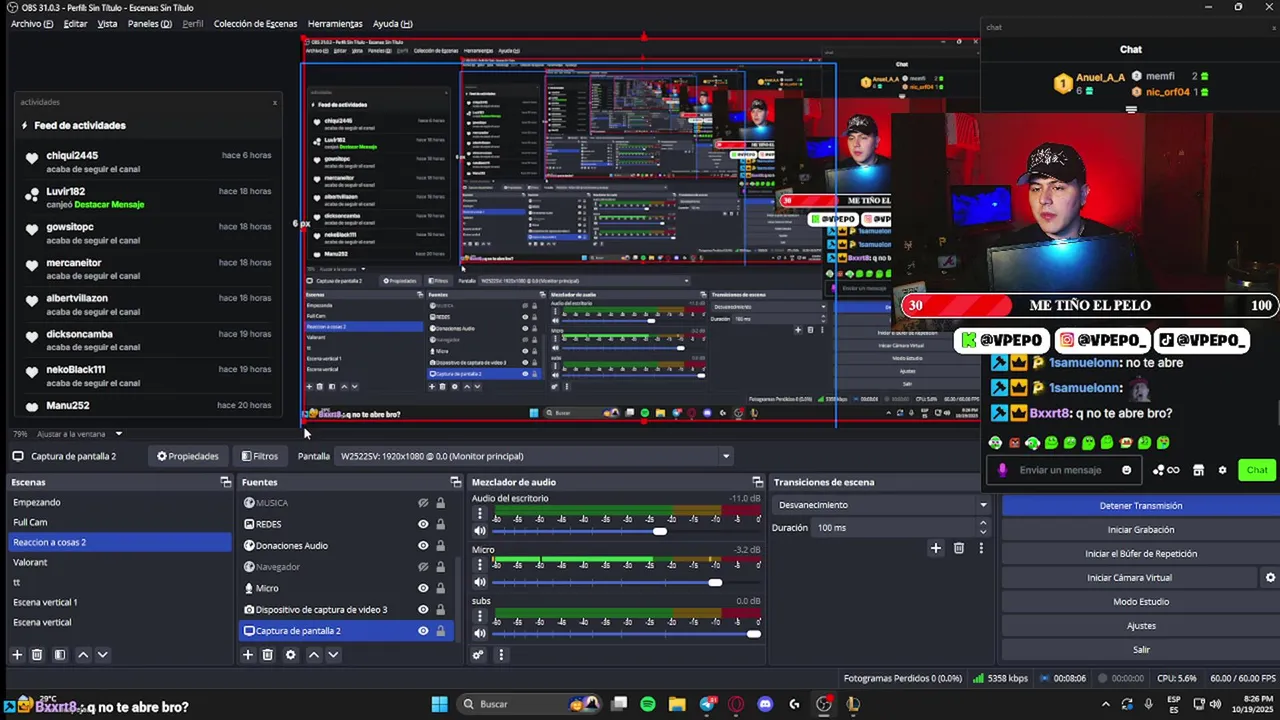Screen dimensions: 1280x720
Task: Move the selected scene up
Action: 83,655
